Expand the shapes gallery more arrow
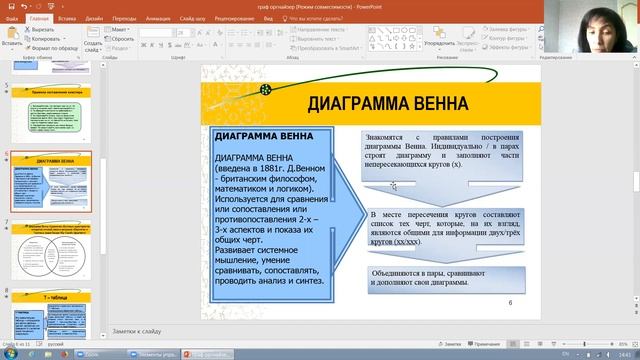 tap(420, 47)
